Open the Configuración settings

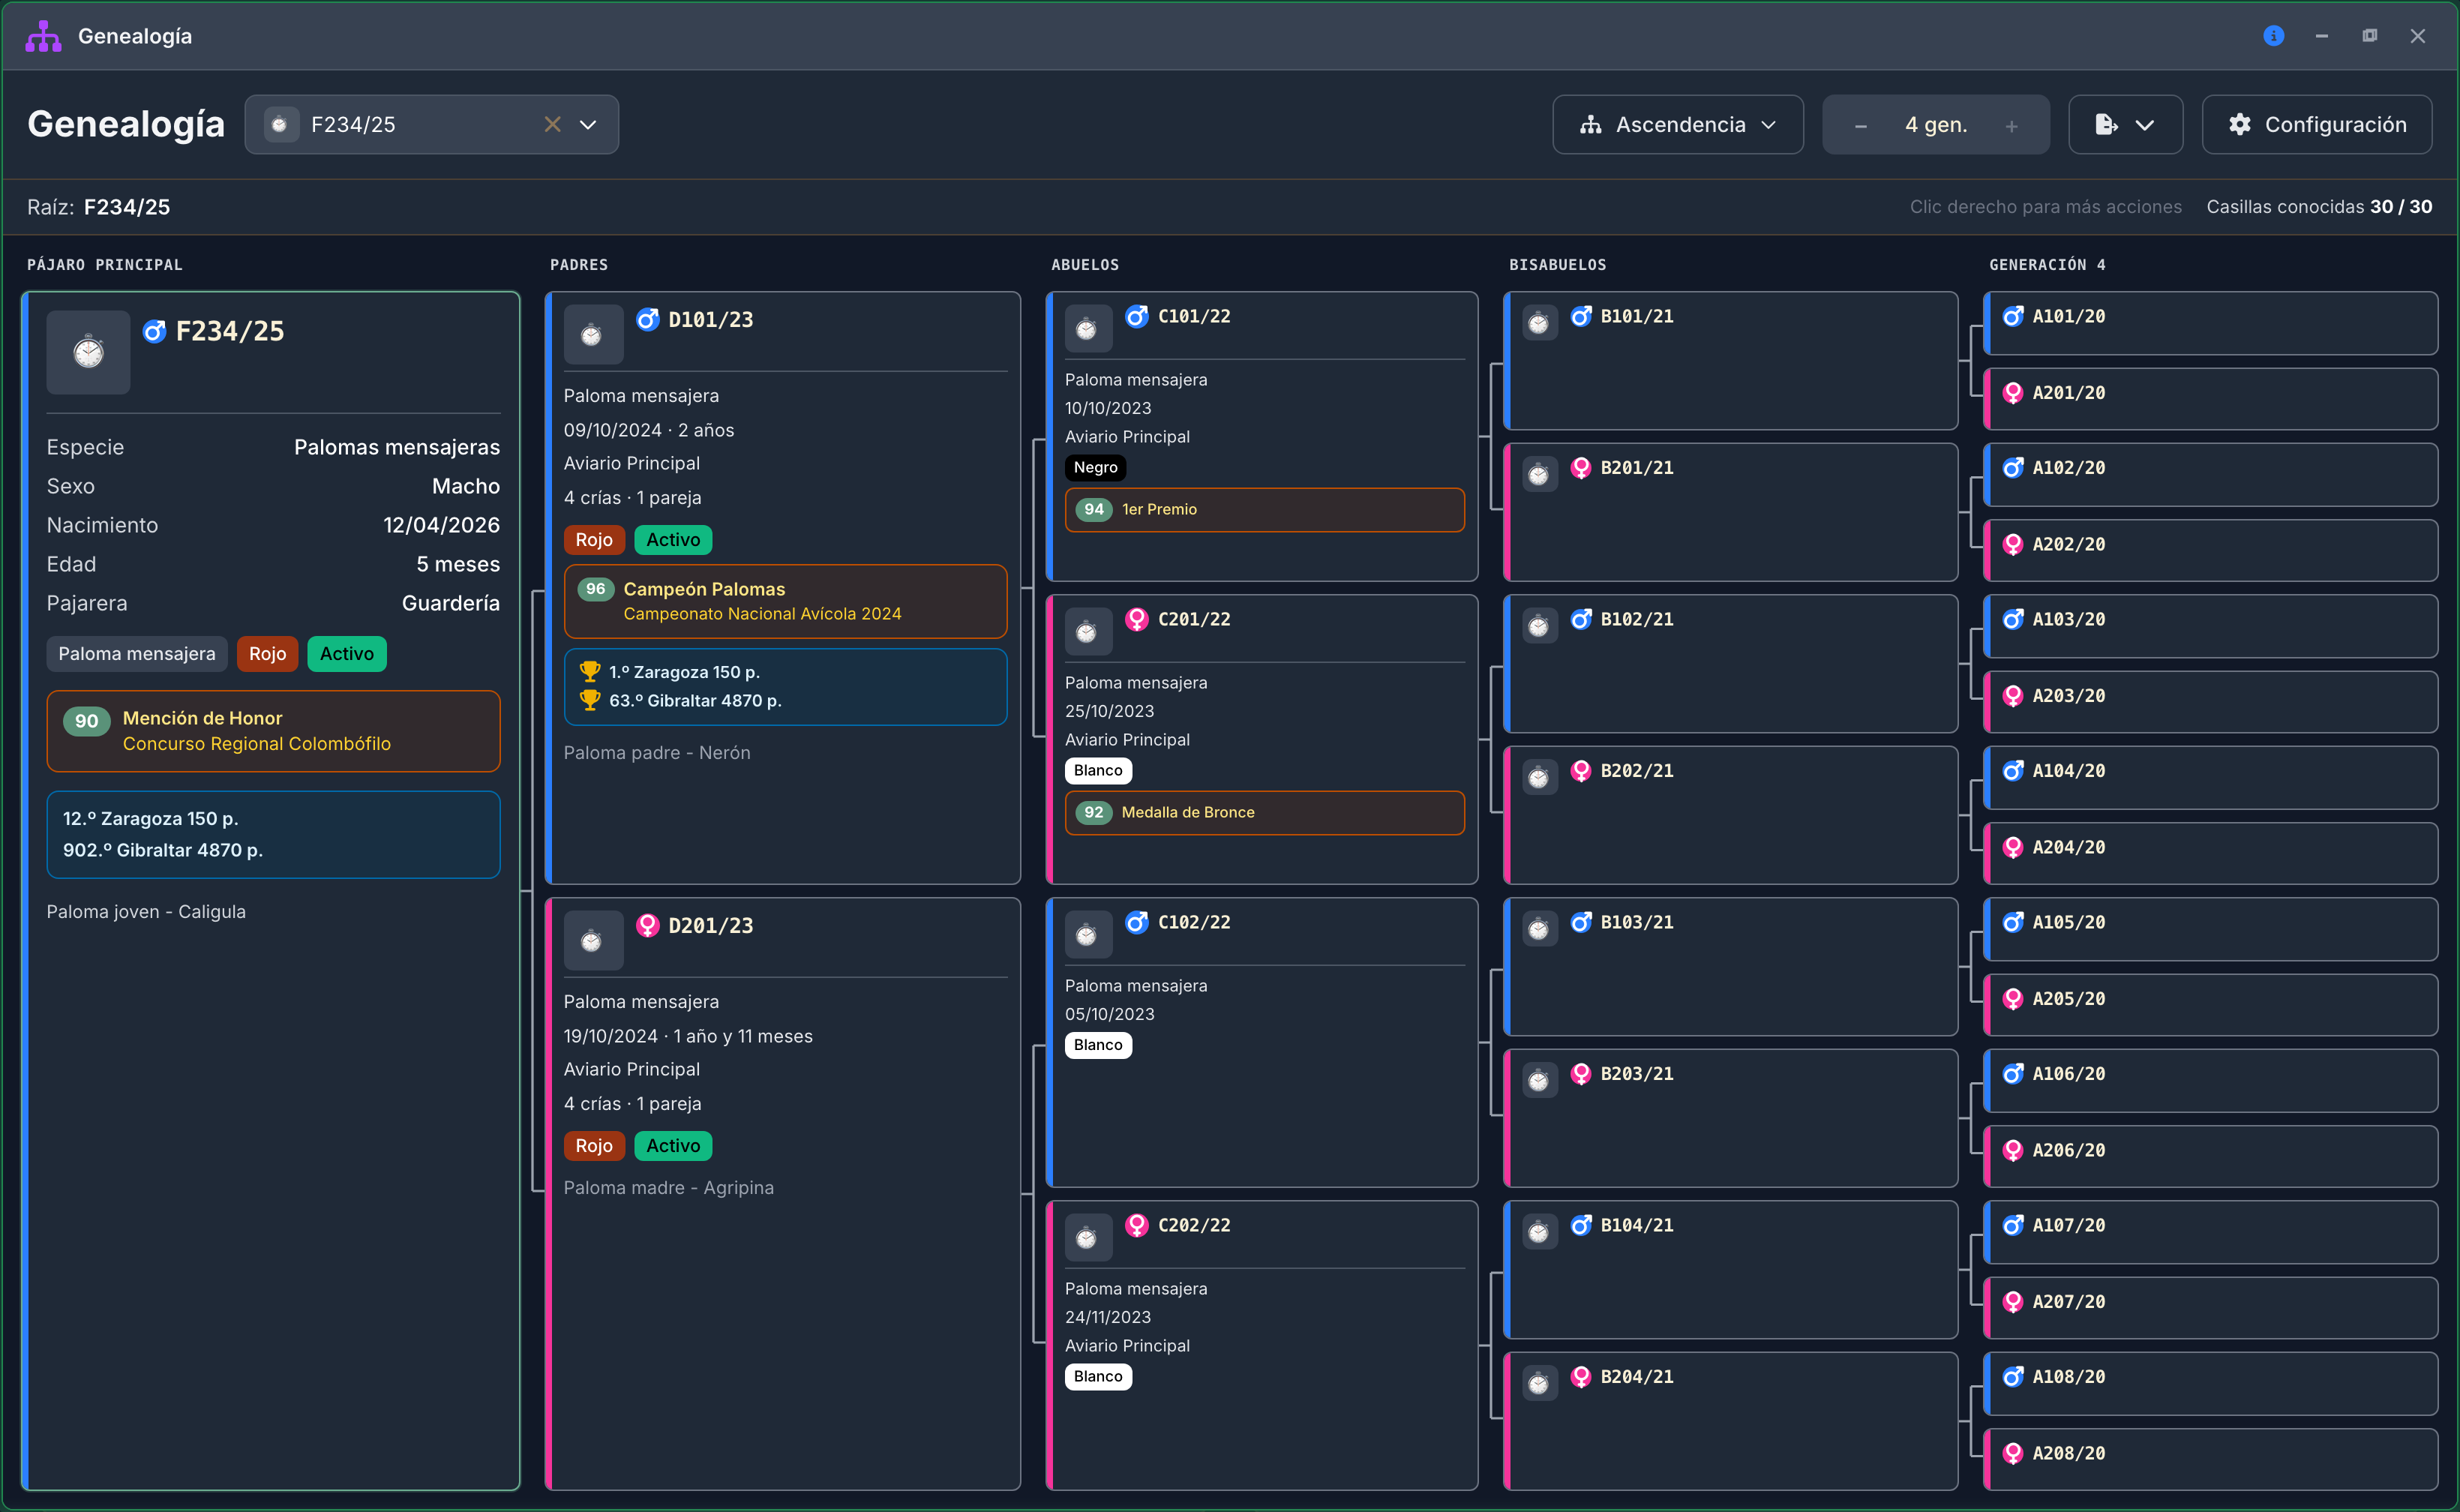tap(2317, 125)
